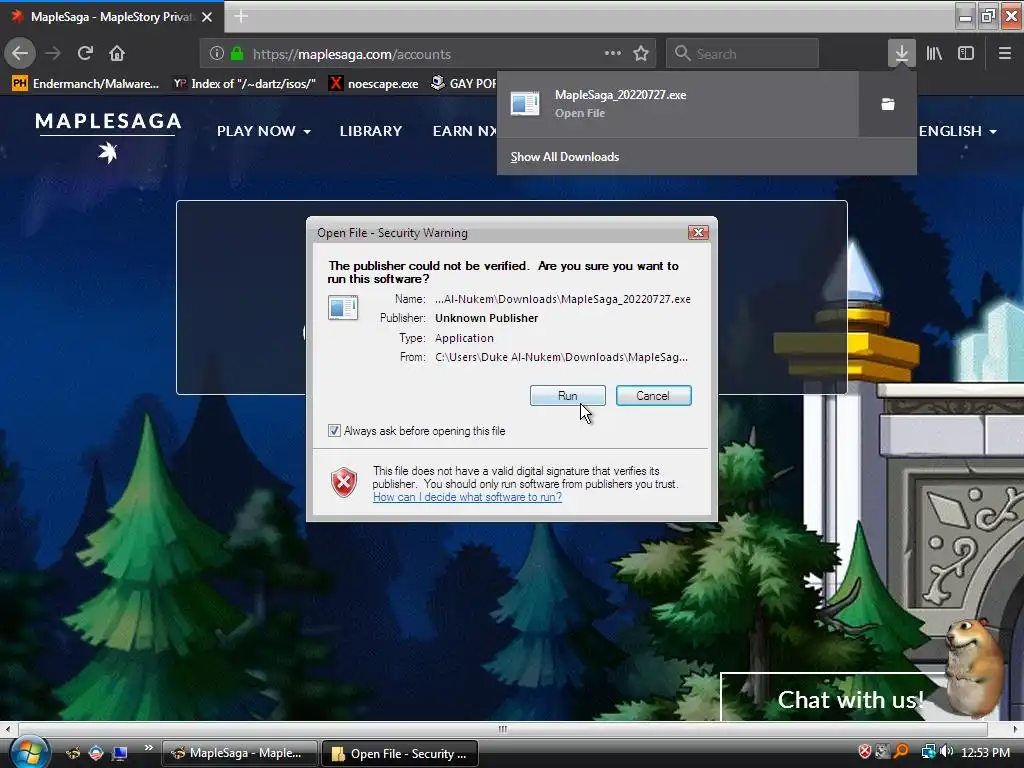Screen dimensions: 1024x768
Task: Toggle the Firefox downloads panel arrow
Action: click(x=902, y=54)
